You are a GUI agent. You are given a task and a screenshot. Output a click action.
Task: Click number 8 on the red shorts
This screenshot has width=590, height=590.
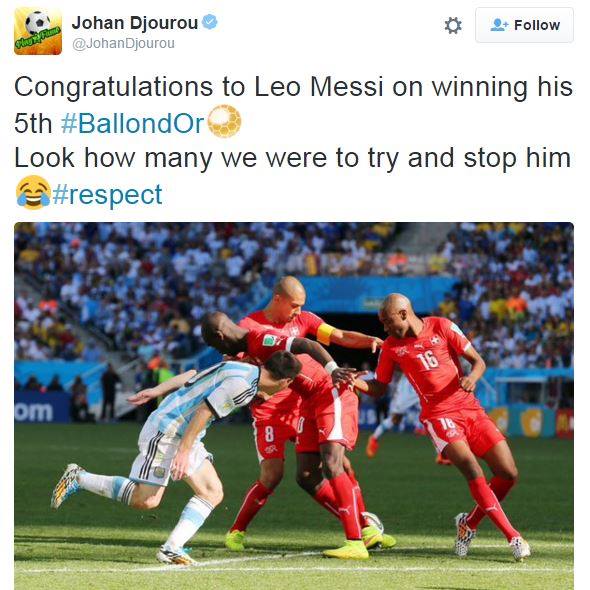point(269,433)
